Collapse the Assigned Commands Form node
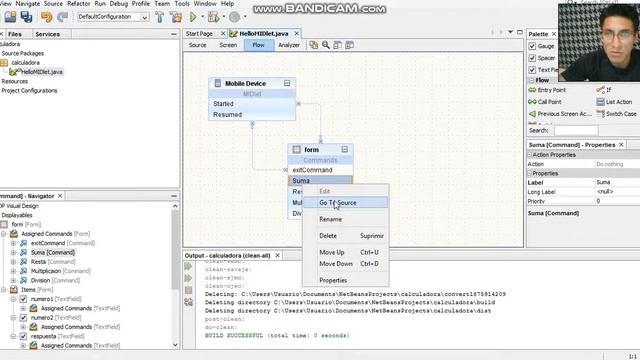The image size is (640, 360). (x=4, y=234)
